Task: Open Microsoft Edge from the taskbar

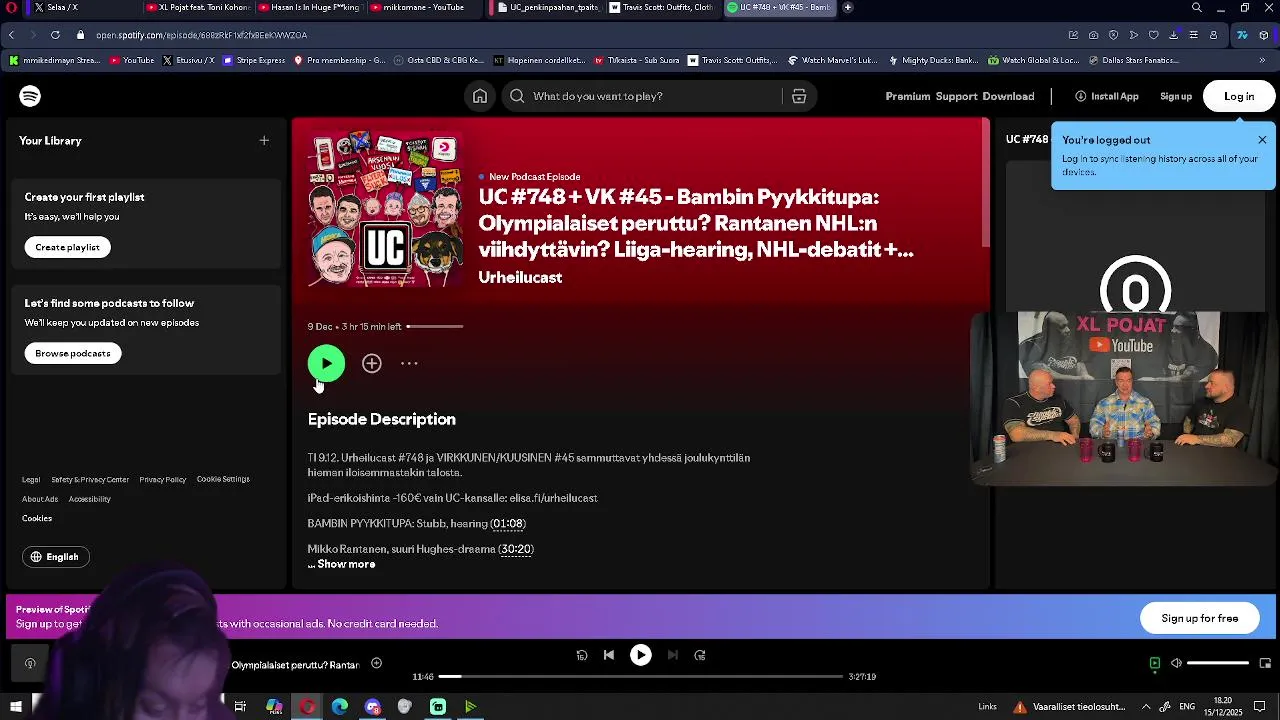Action: pyautogui.click(x=339, y=706)
